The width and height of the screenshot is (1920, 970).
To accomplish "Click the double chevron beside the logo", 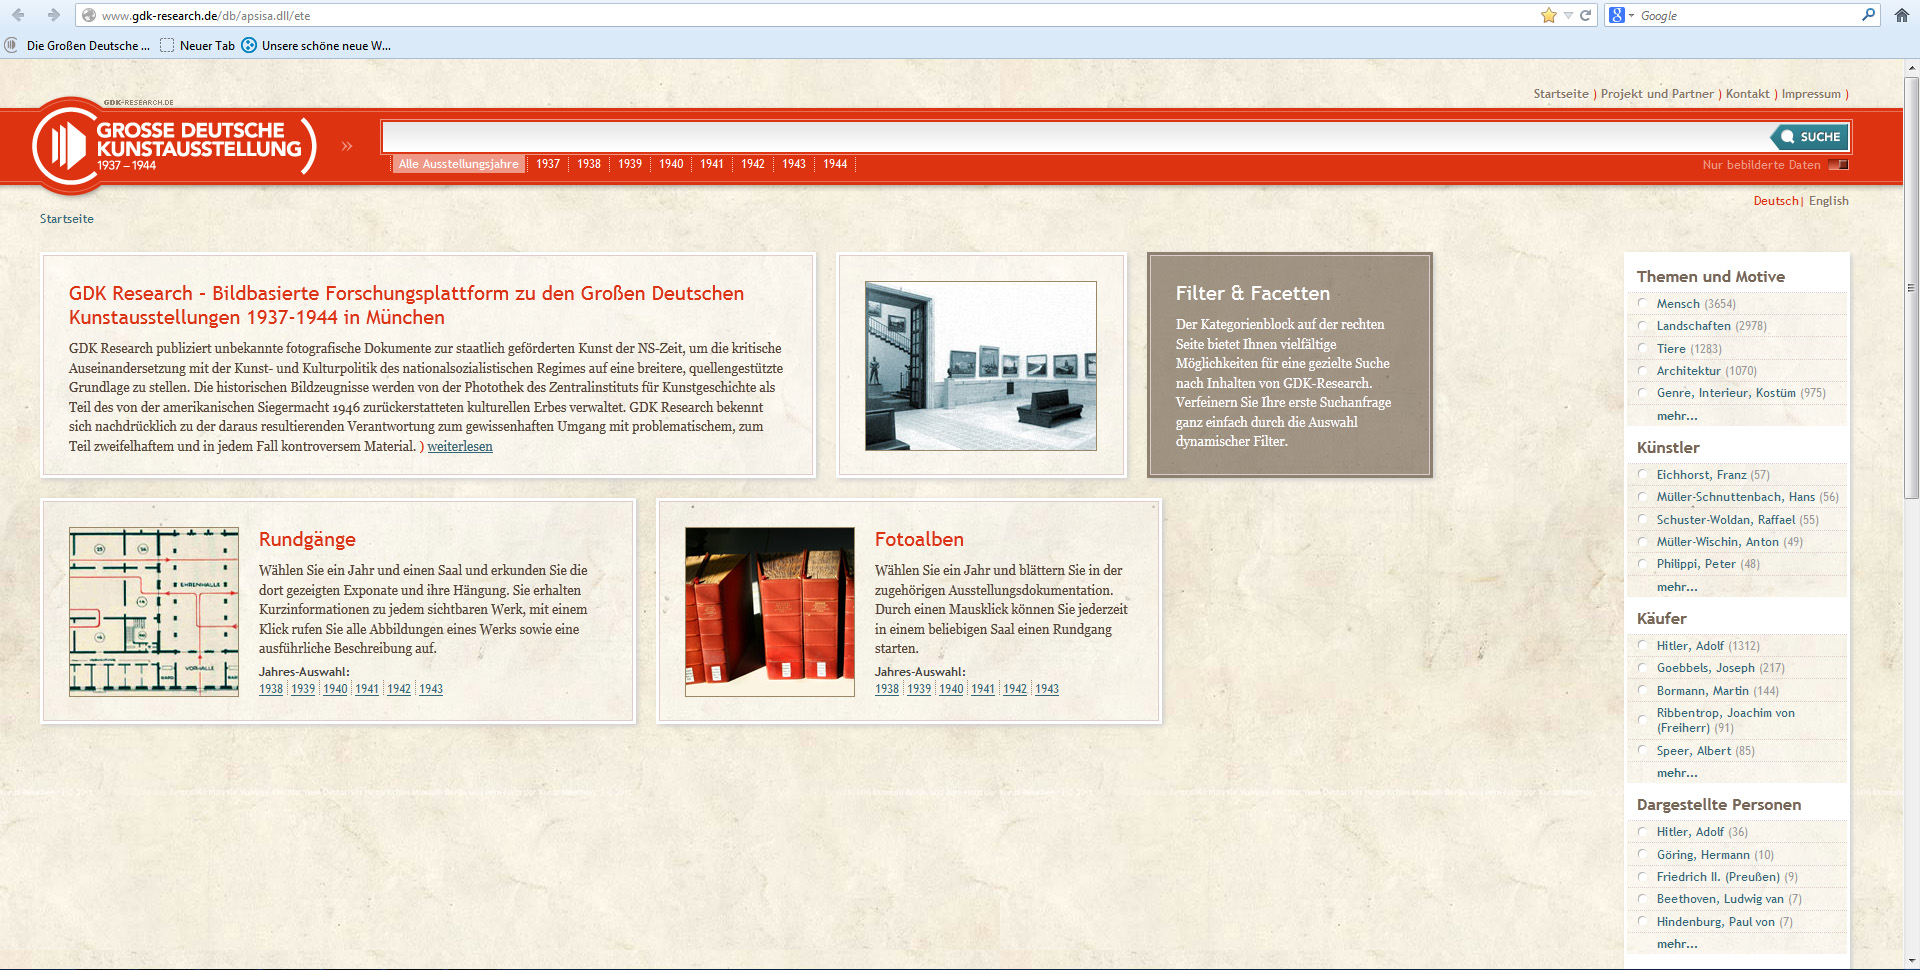I will pyautogui.click(x=347, y=146).
